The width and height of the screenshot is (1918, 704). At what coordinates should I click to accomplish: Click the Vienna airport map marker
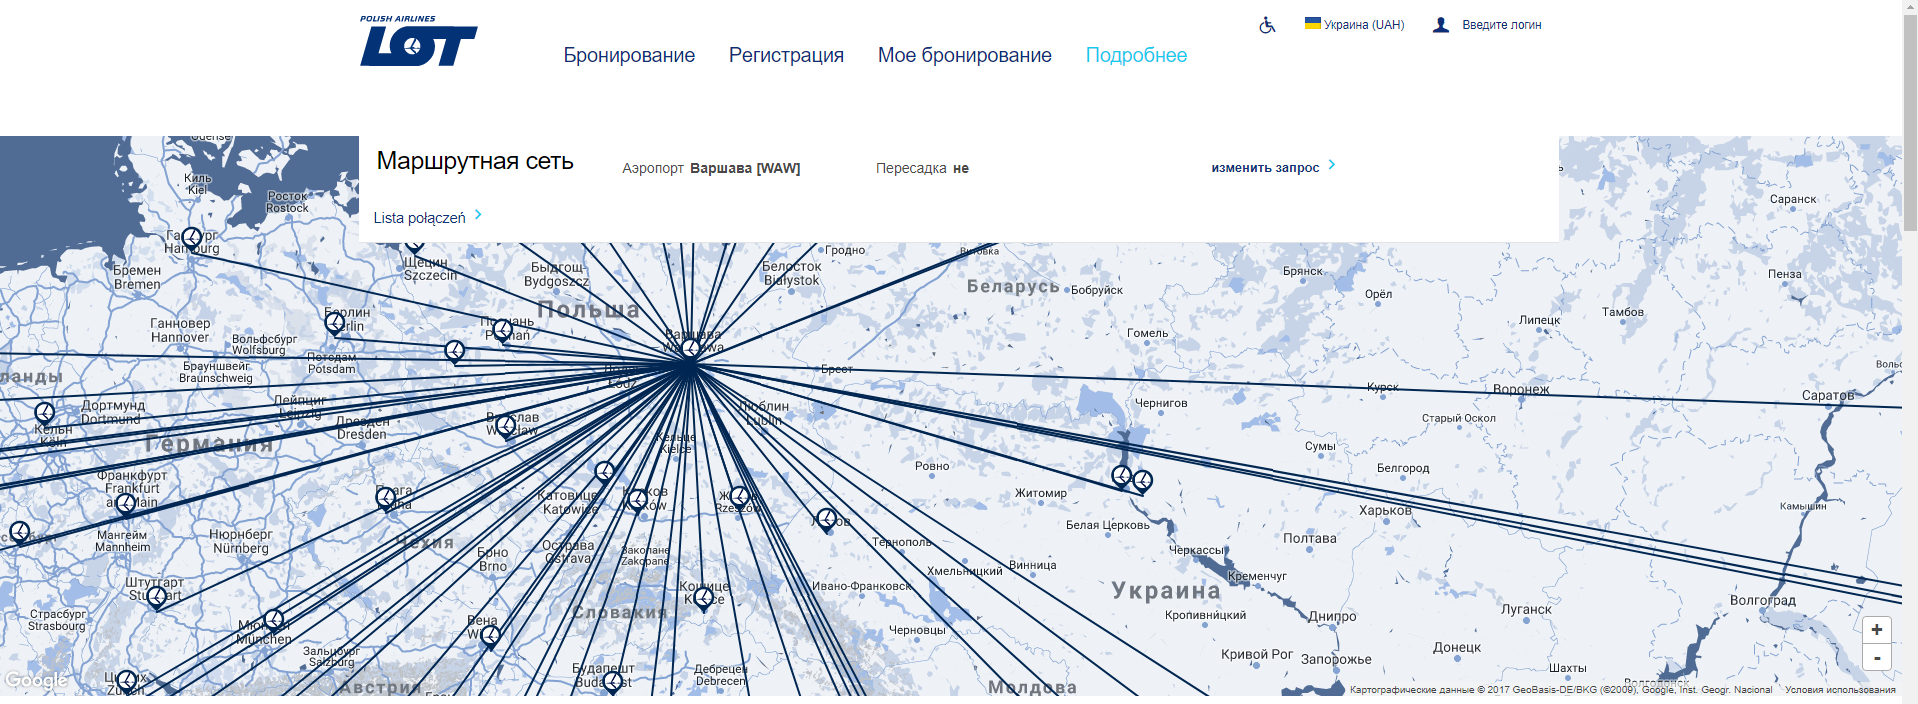coord(490,636)
